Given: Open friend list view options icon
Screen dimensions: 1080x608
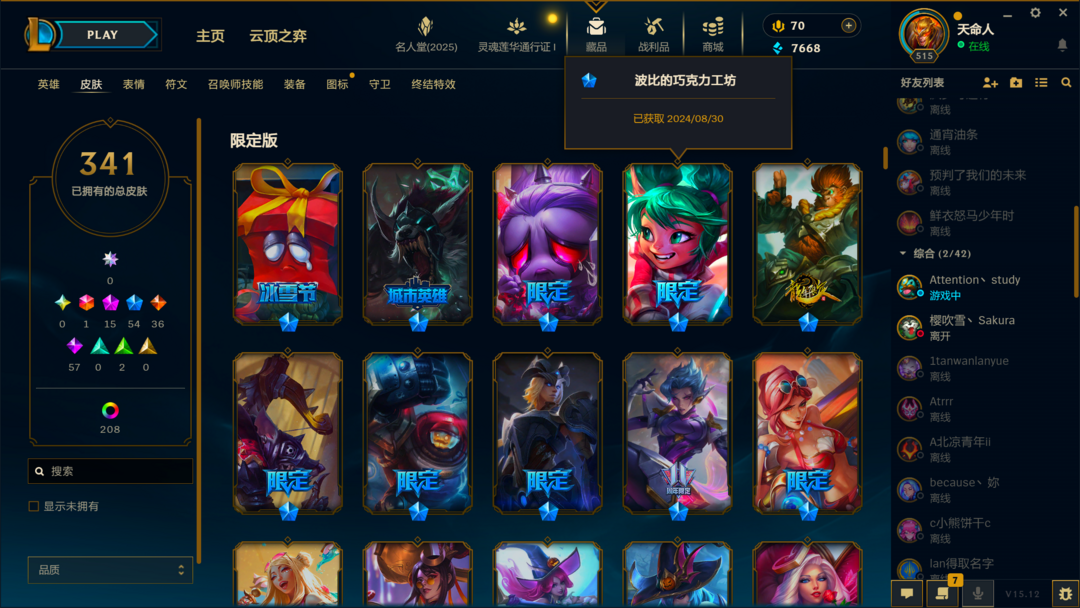Looking at the screenshot, I should click(x=1041, y=83).
